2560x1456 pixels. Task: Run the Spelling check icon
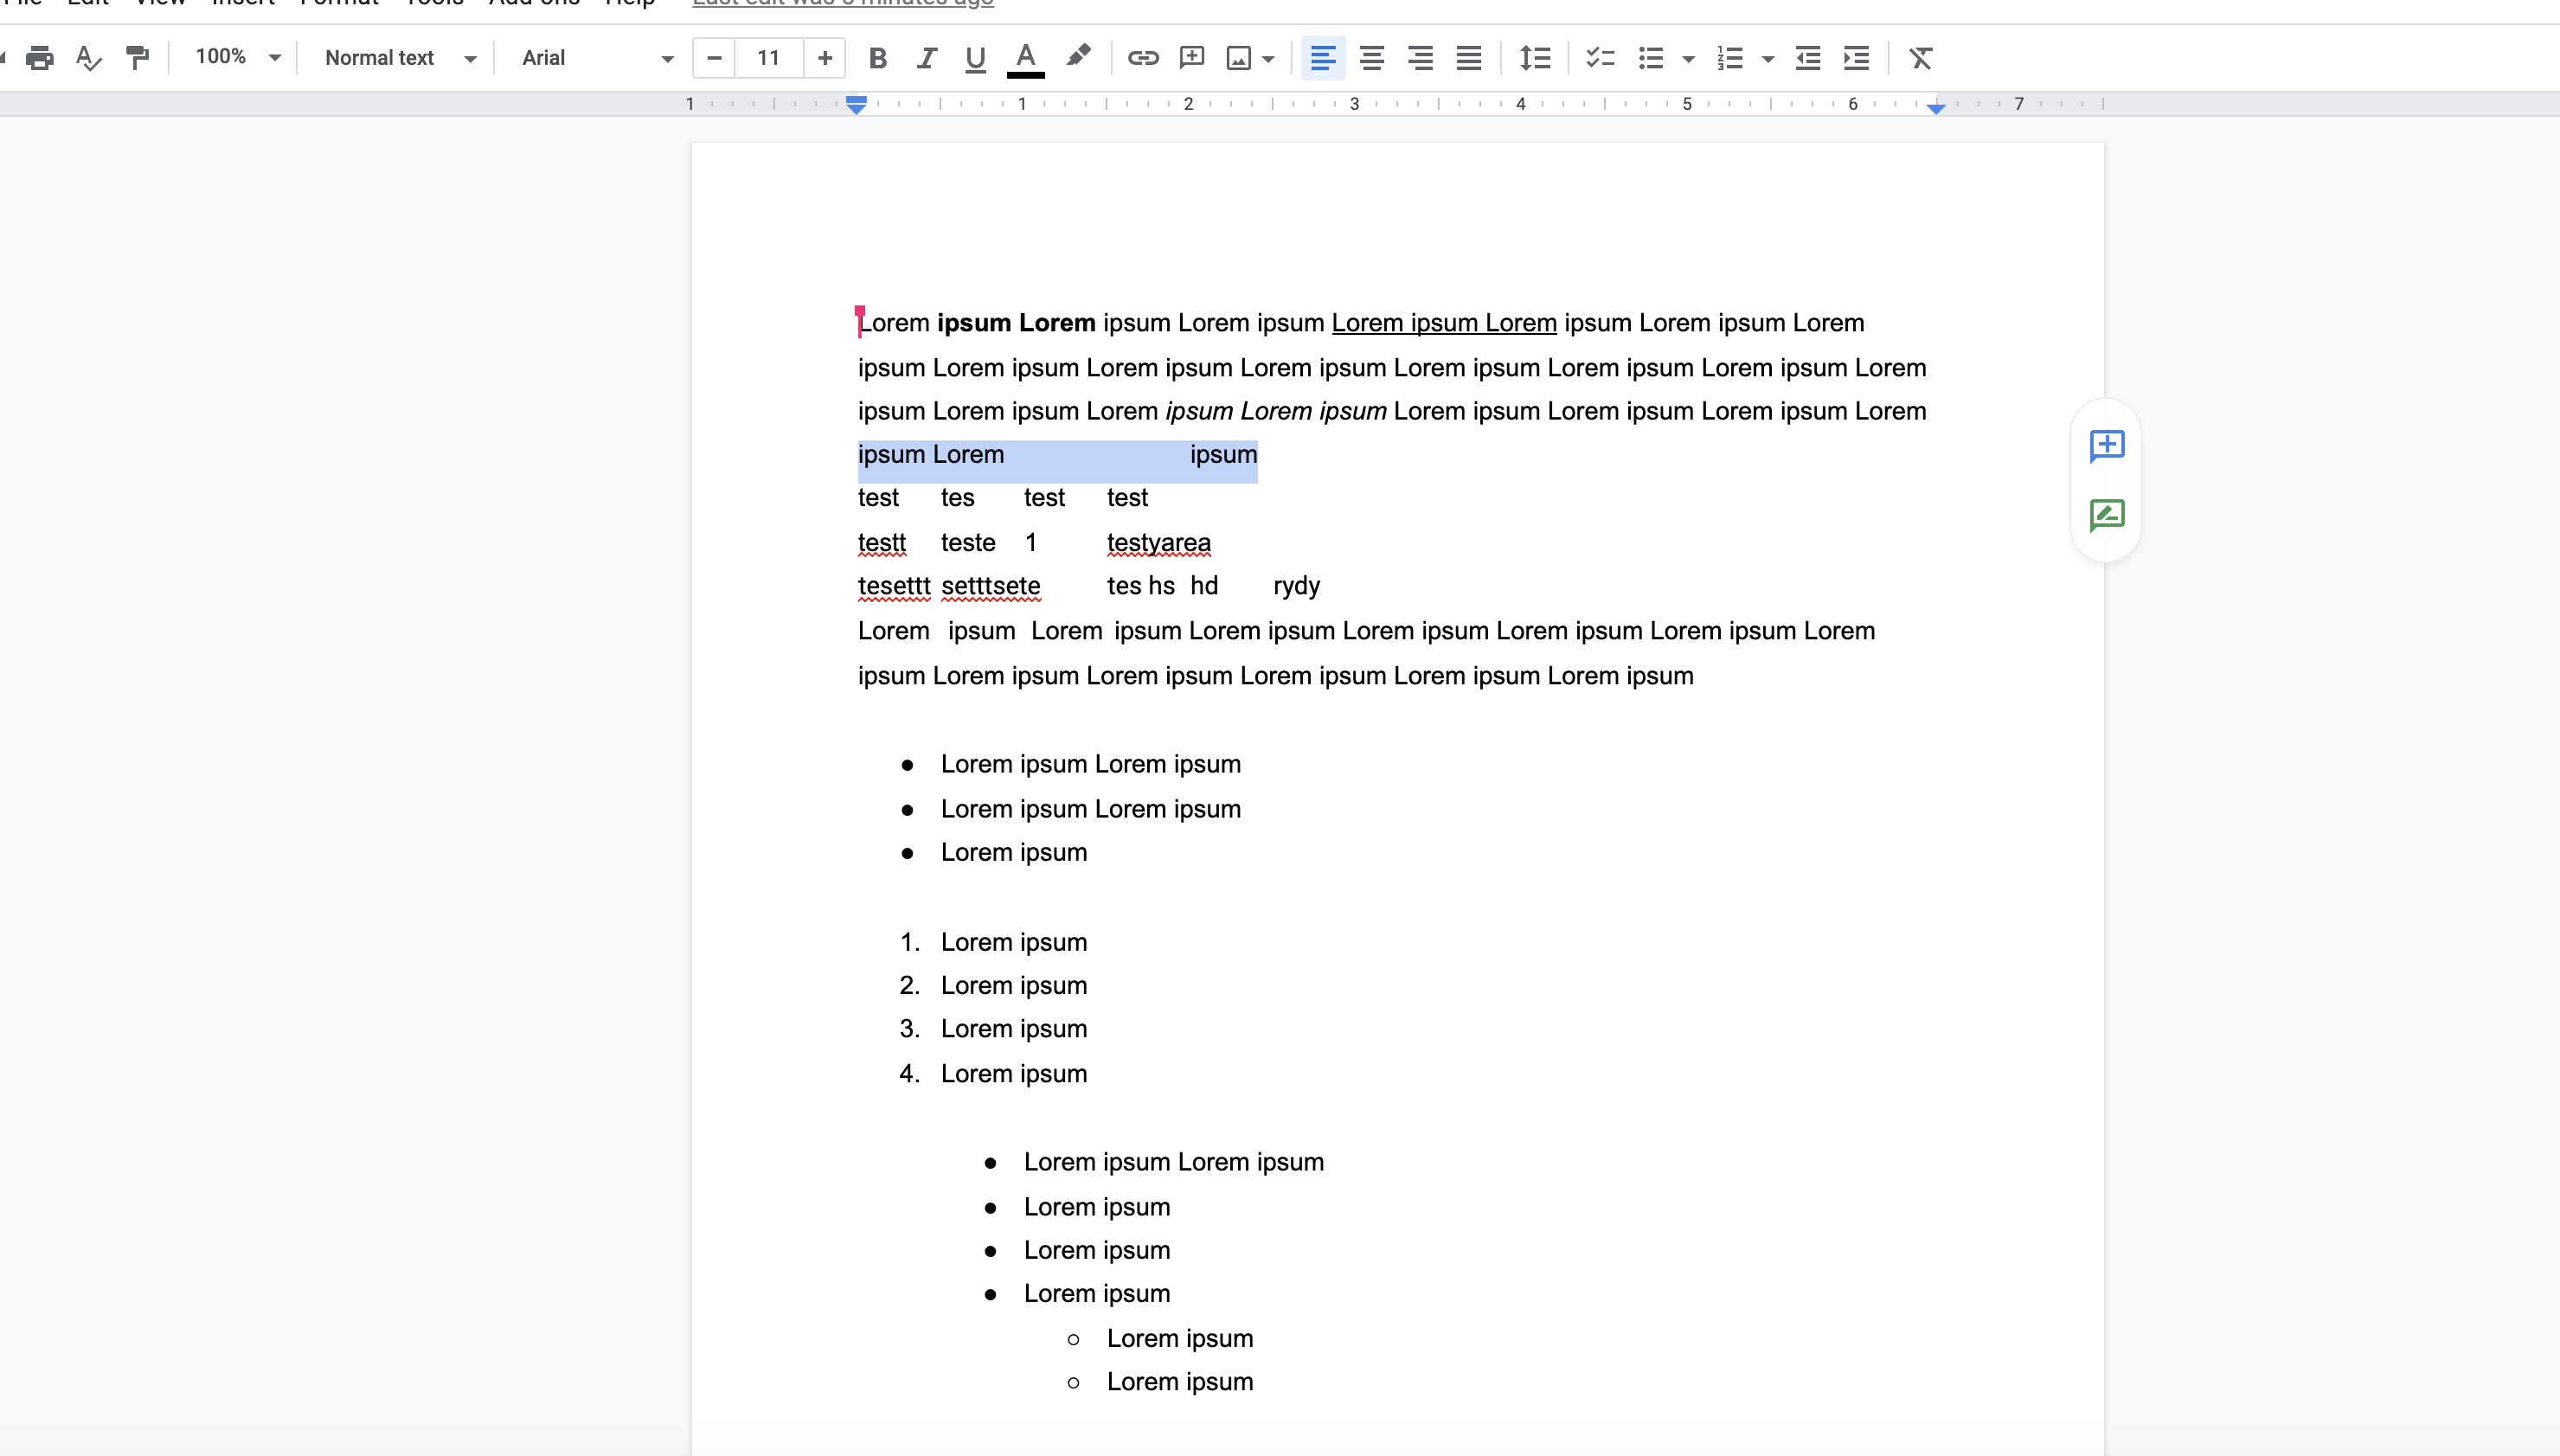point(89,57)
